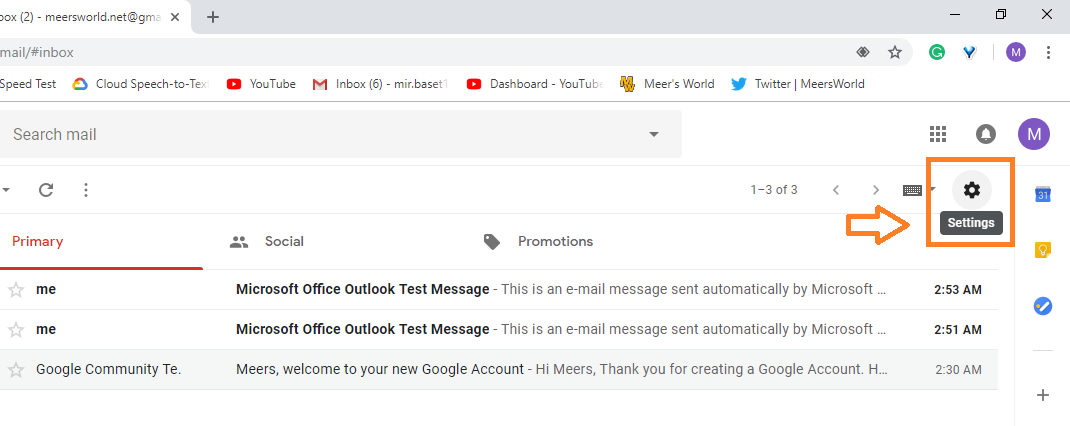
Task: Star the 2:51 AM Outlook test message
Action: click(x=16, y=330)
